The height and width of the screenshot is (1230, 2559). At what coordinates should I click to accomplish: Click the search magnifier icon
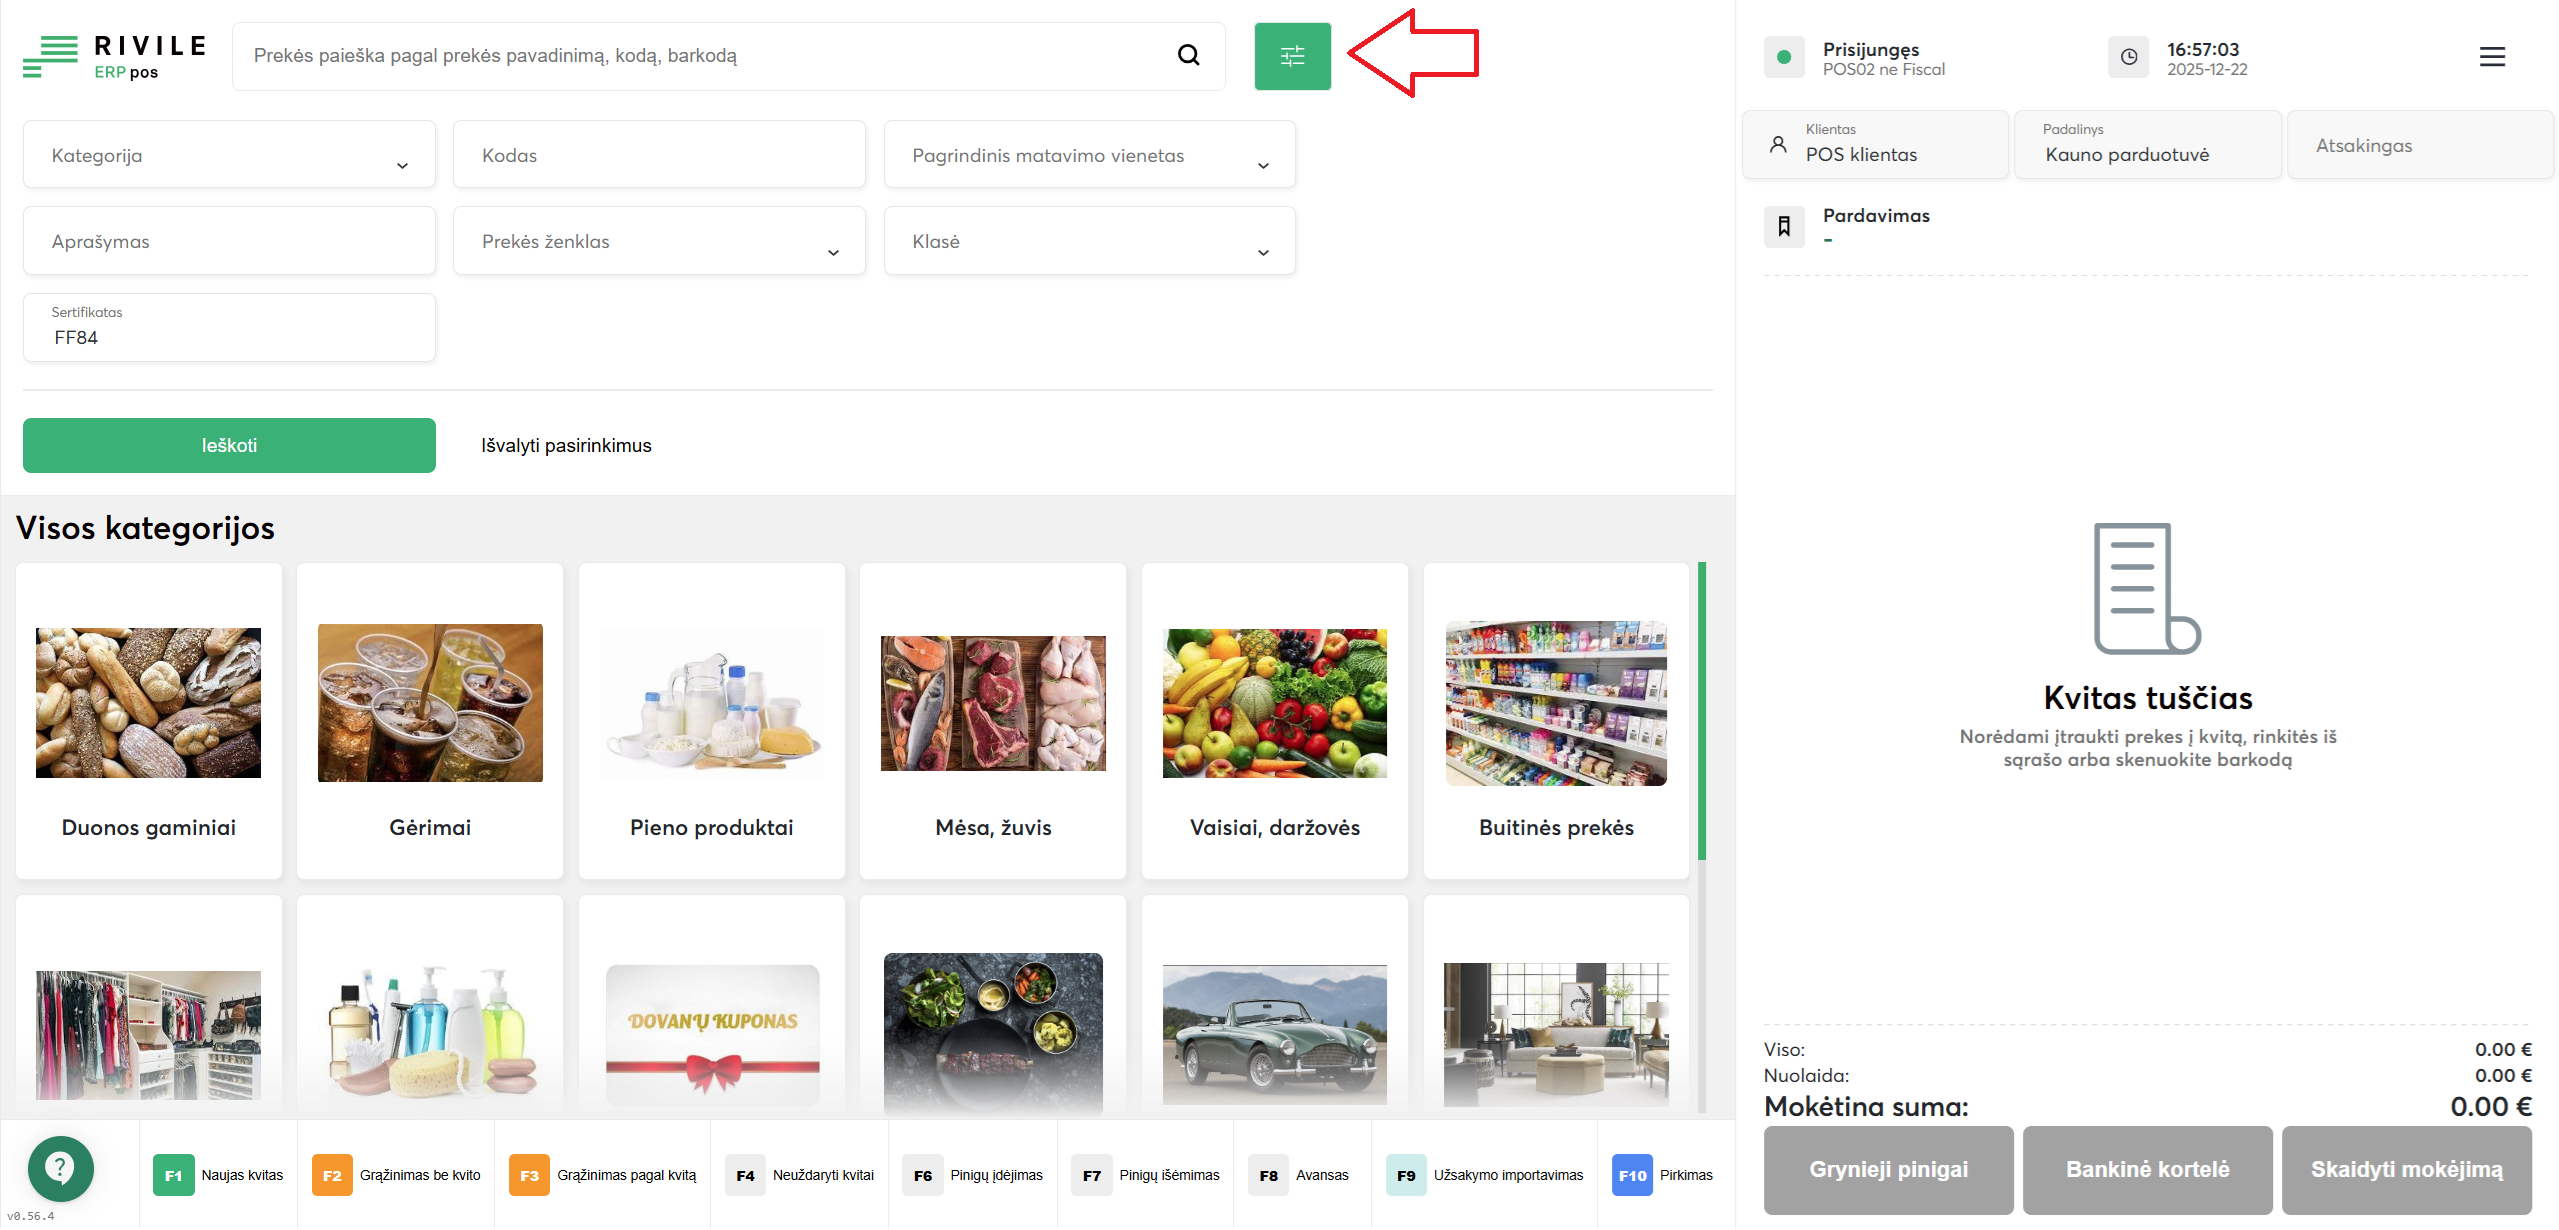(1188, 56)
